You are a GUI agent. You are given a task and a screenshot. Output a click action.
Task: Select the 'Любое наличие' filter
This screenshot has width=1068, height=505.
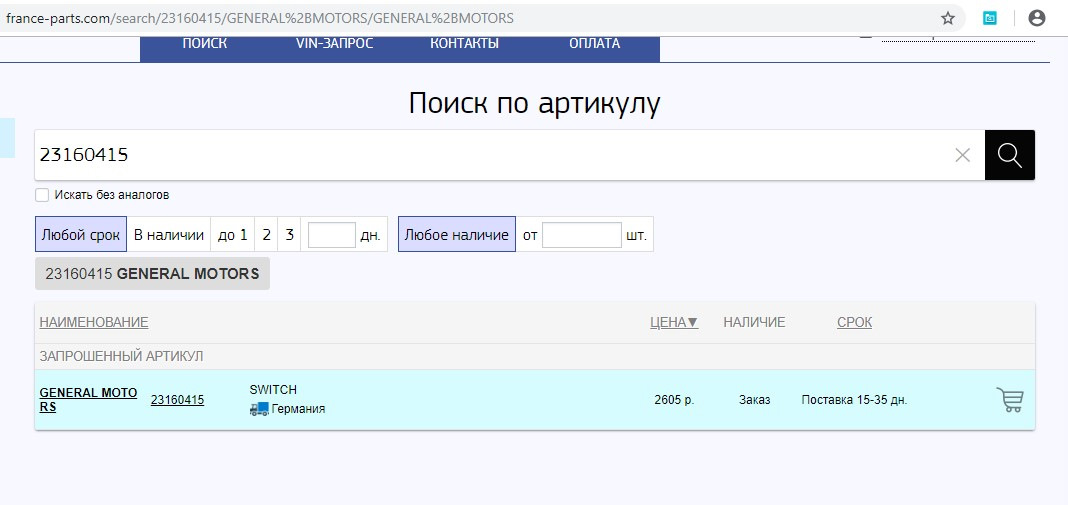[x=456, y=235]
